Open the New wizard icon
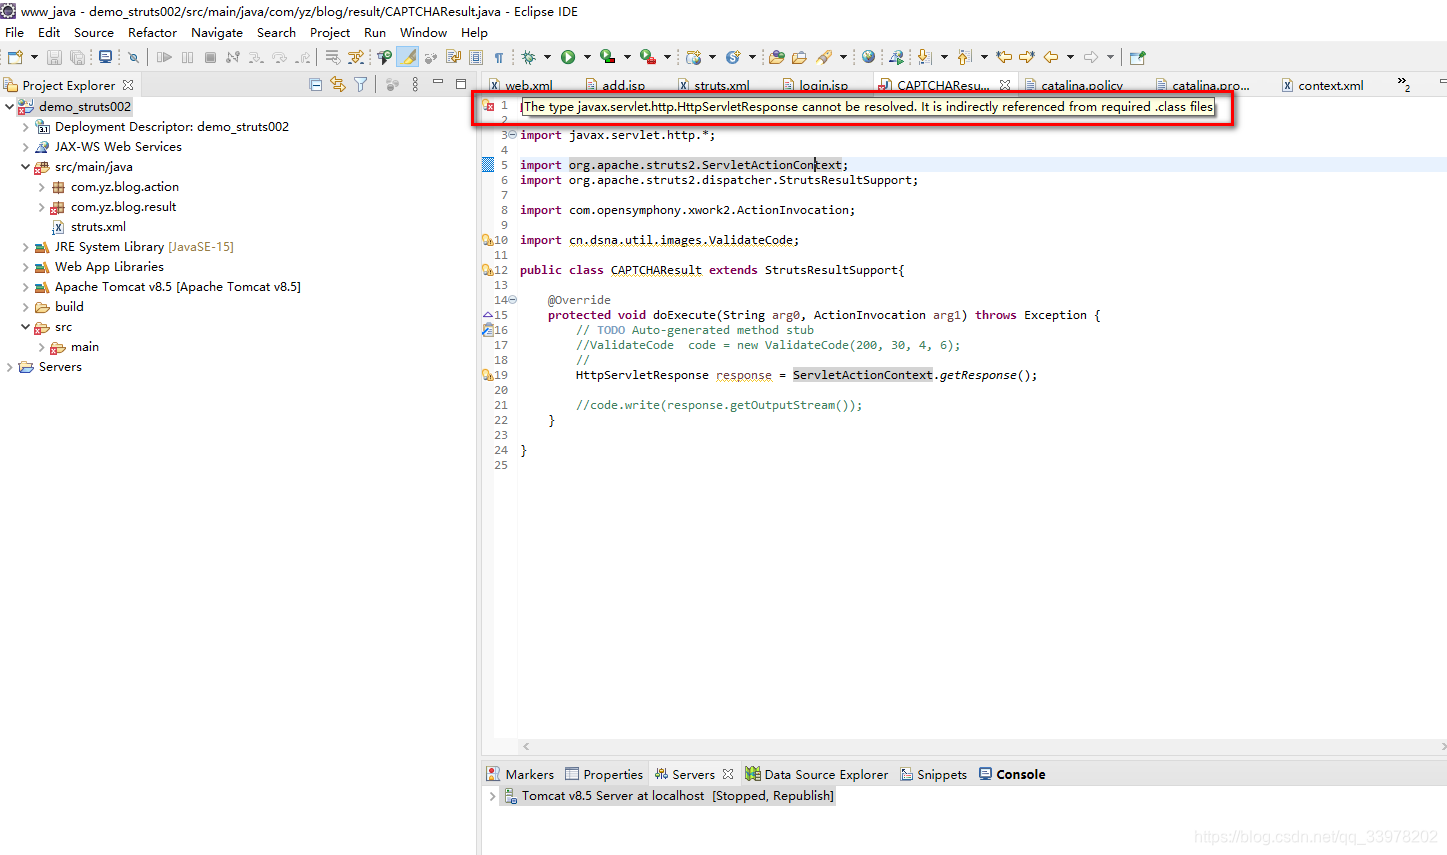Screen dimensions: 1447x855 coord(15,57)
